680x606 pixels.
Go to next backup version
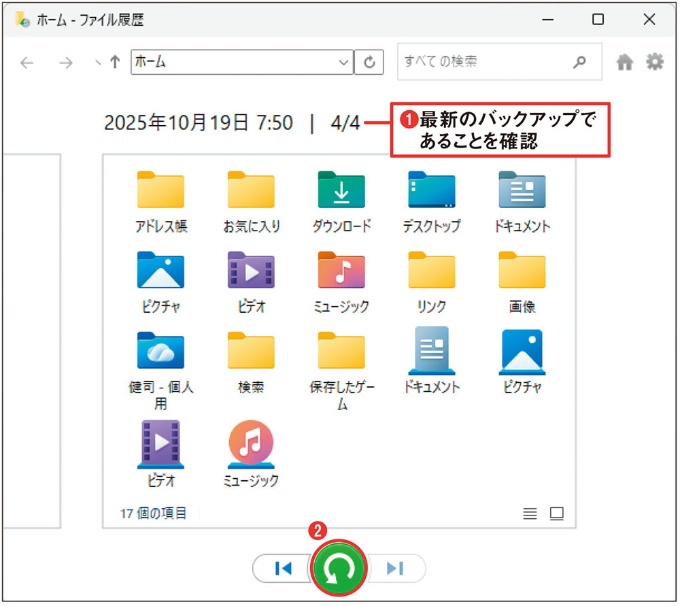[396, 569]
